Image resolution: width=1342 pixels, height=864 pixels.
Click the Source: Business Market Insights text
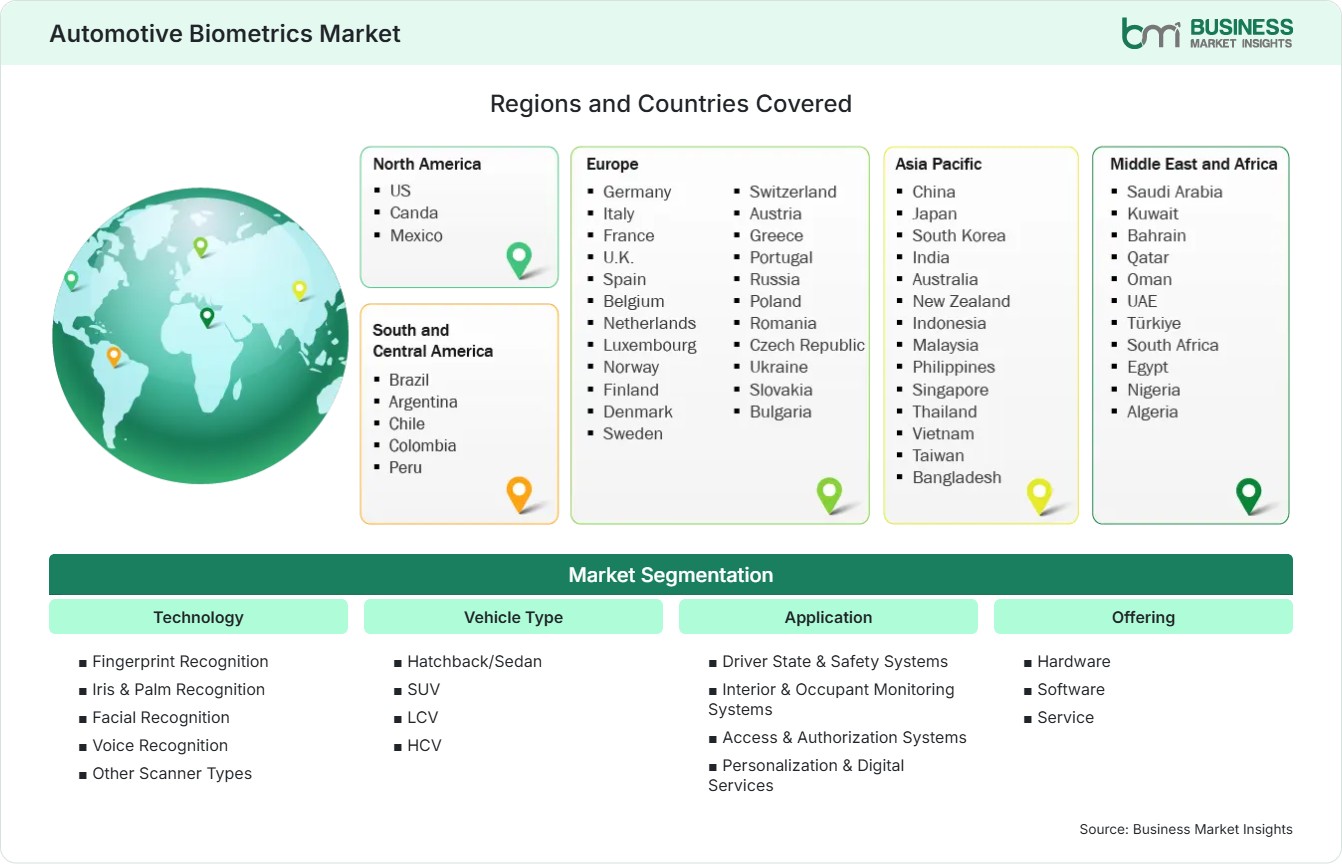(1186, 829)
